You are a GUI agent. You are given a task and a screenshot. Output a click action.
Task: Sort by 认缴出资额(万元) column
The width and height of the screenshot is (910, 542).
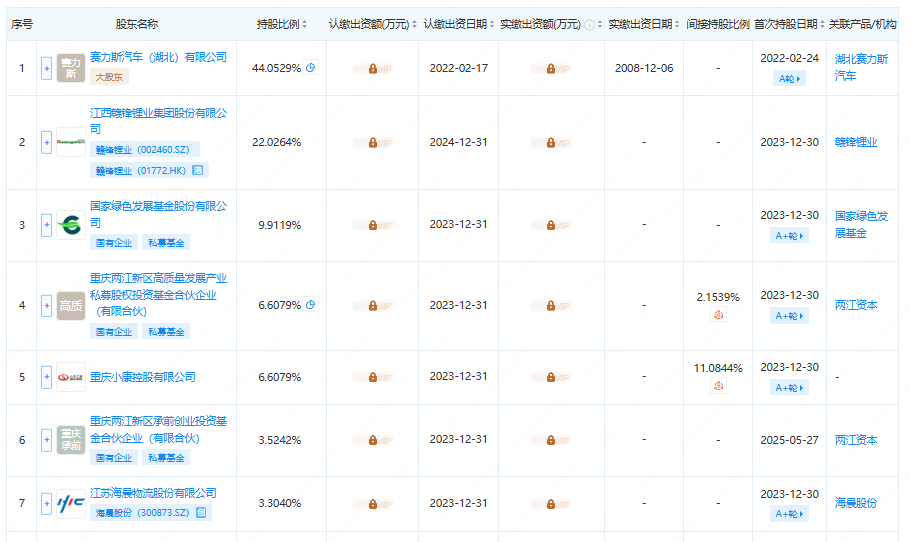tap(414, 24)
